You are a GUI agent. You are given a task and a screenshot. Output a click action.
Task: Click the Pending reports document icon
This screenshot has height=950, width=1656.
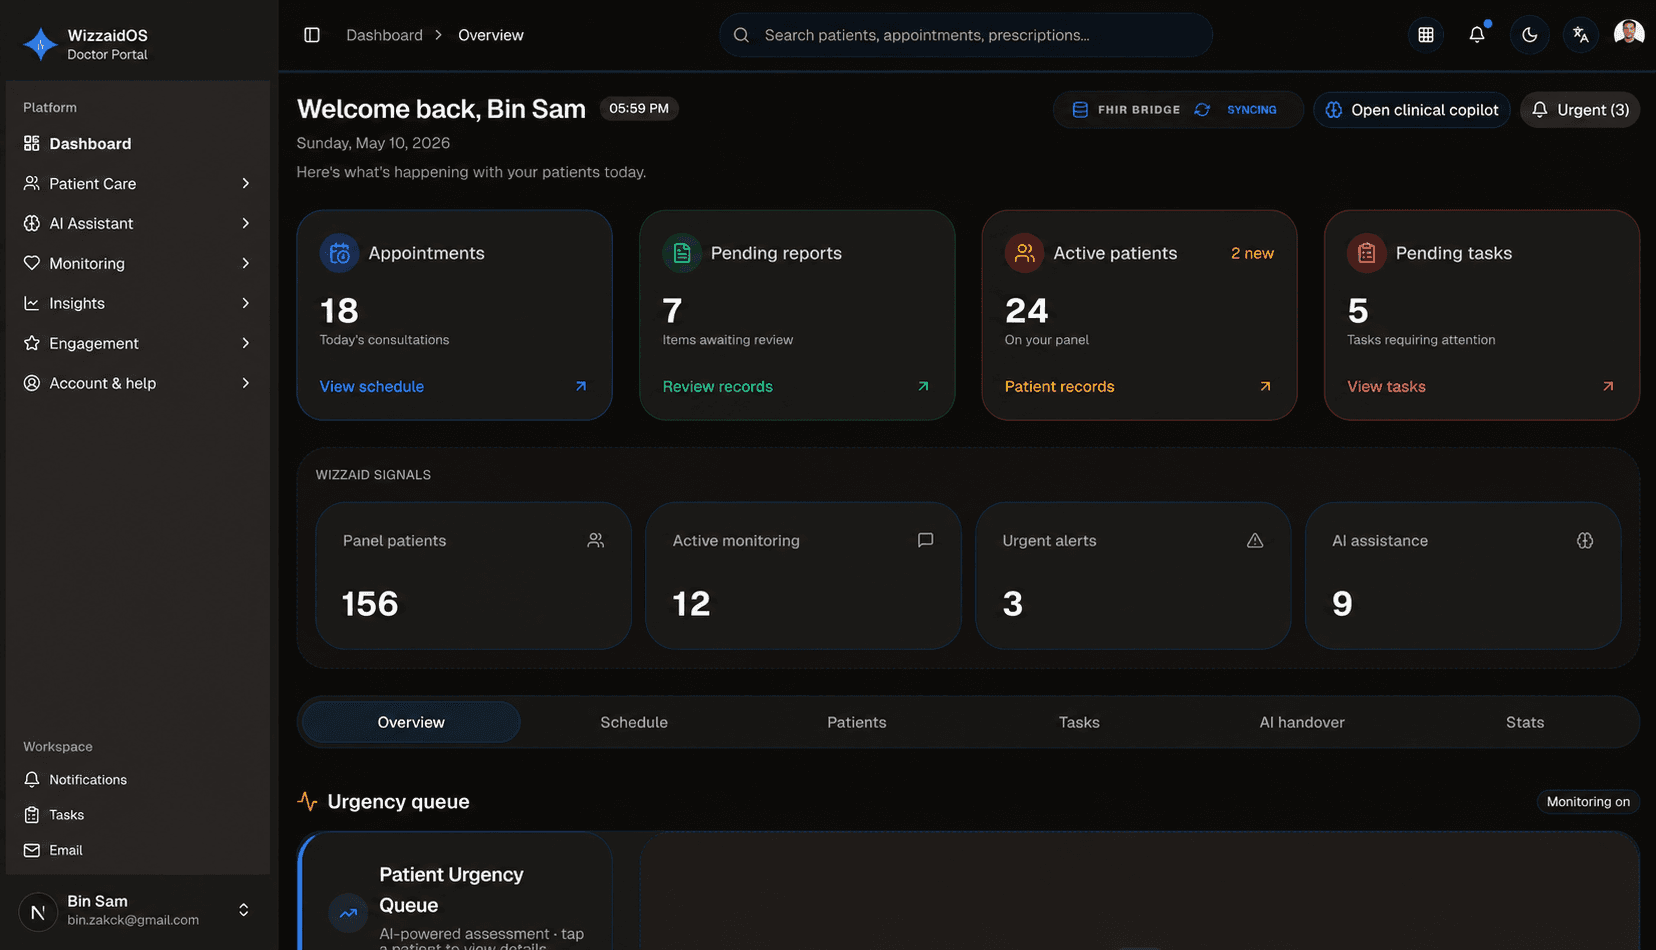(682, 253)
